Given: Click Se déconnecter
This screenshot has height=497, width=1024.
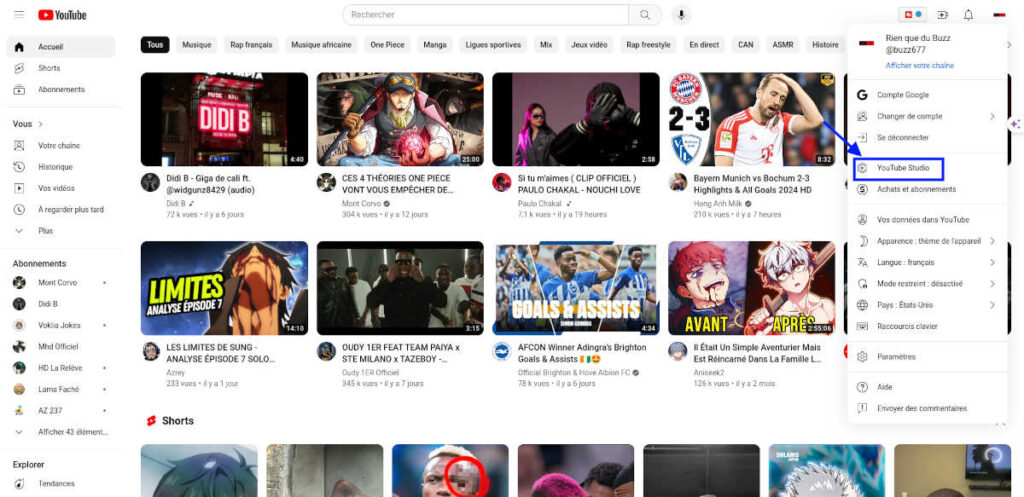Looking at the screenshot, I should pos(927,138).
